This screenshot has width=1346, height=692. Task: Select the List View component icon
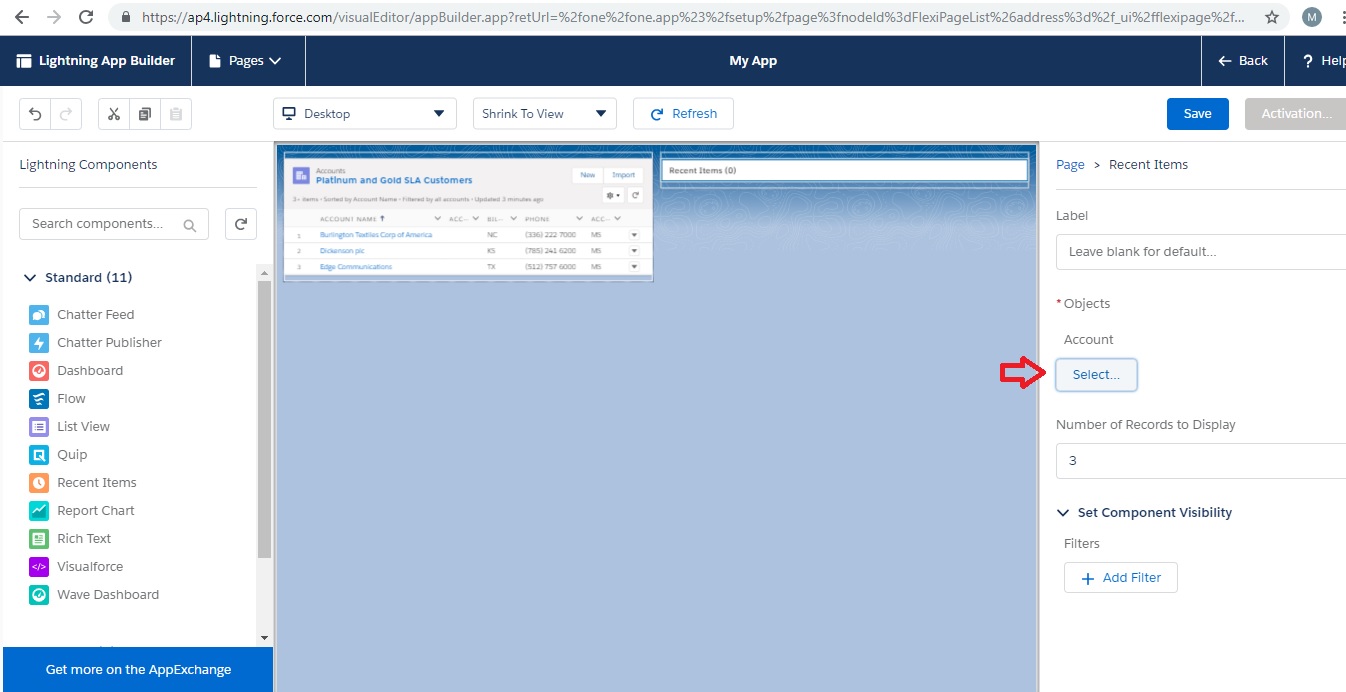39,426
